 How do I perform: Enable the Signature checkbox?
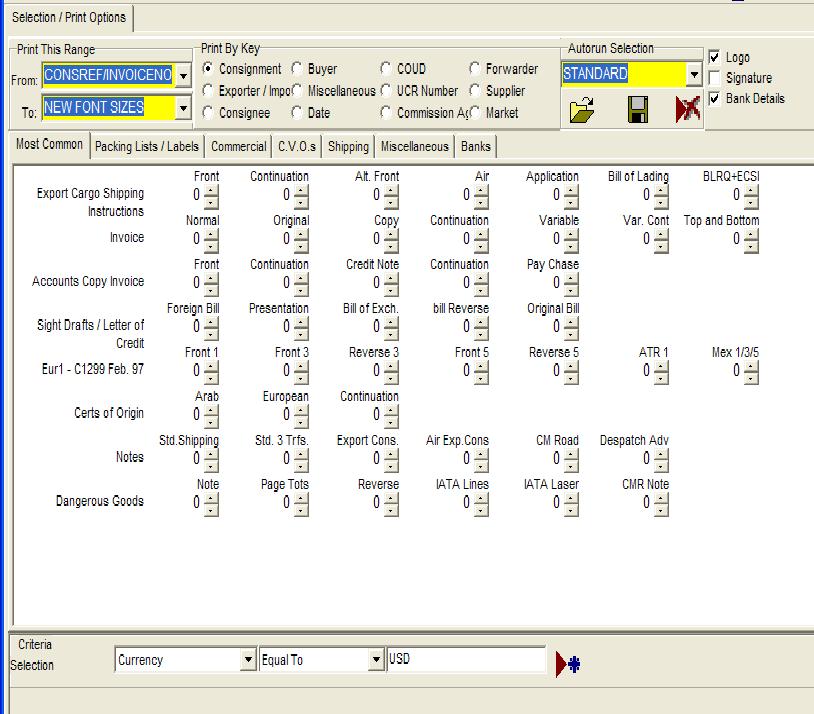point(714,78)
